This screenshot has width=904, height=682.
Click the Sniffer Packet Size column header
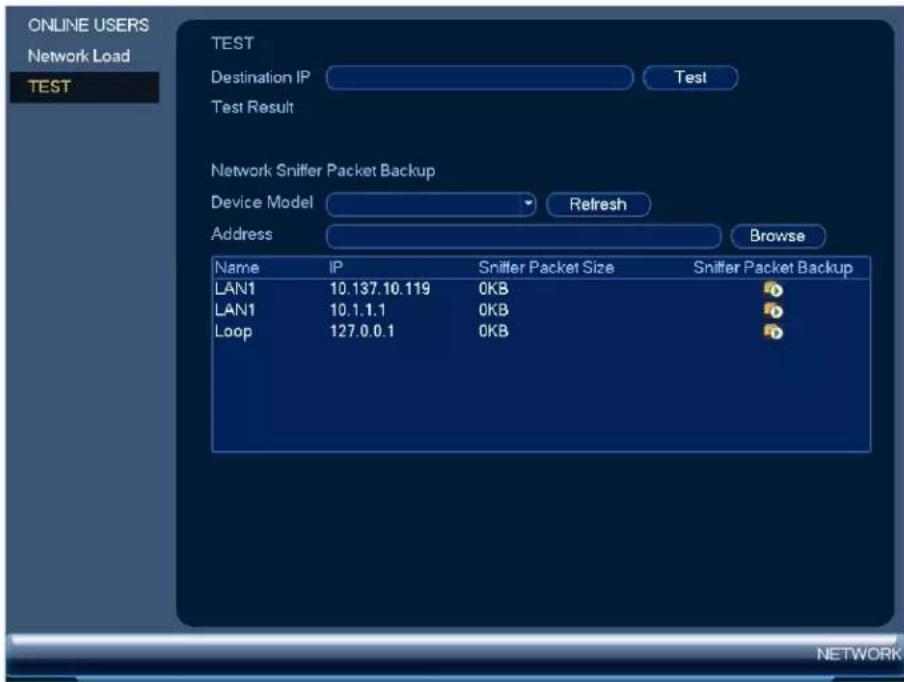(546, 267)
